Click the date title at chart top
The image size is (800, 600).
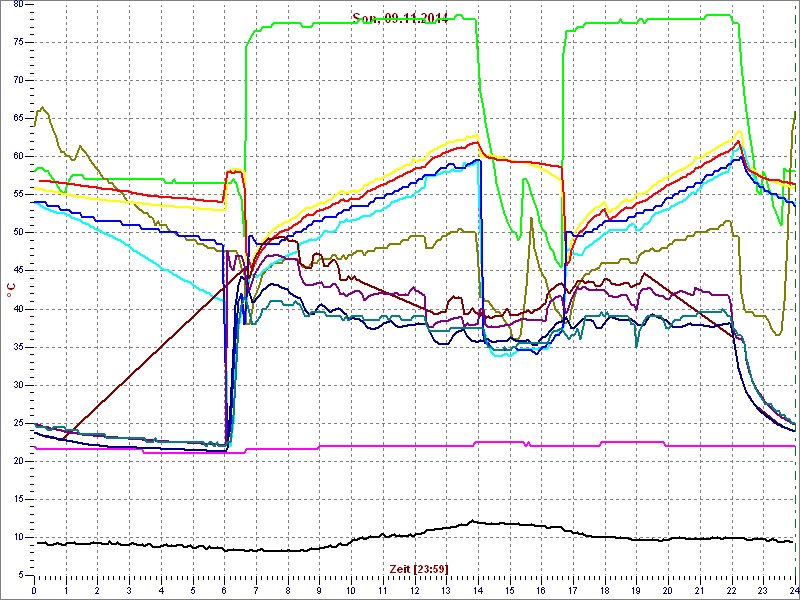coord(400,18)
